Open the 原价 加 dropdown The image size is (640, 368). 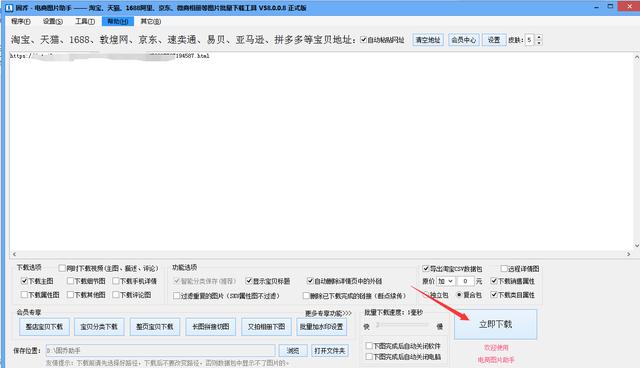(x=445, y=281)
